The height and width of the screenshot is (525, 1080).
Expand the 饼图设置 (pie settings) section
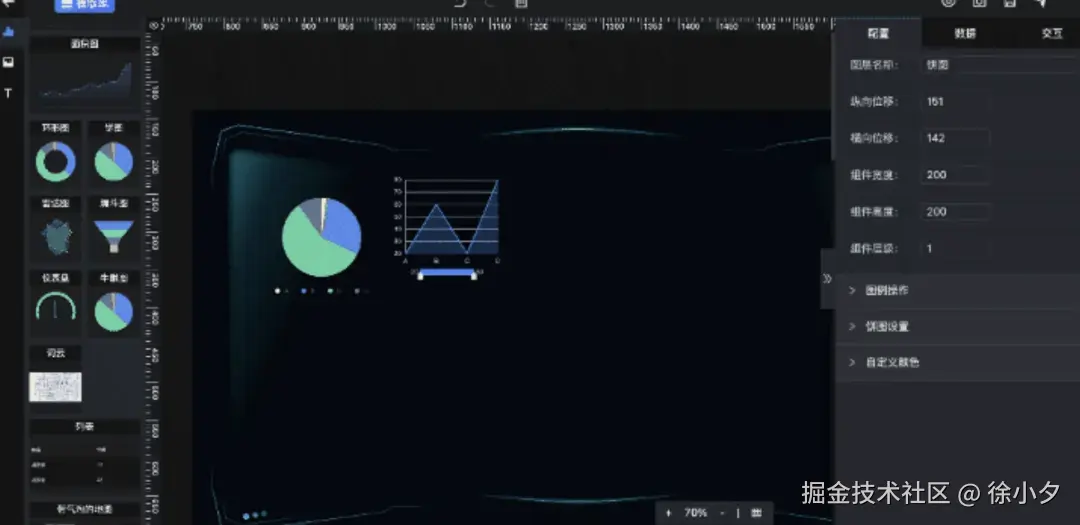tap(957, 327)
